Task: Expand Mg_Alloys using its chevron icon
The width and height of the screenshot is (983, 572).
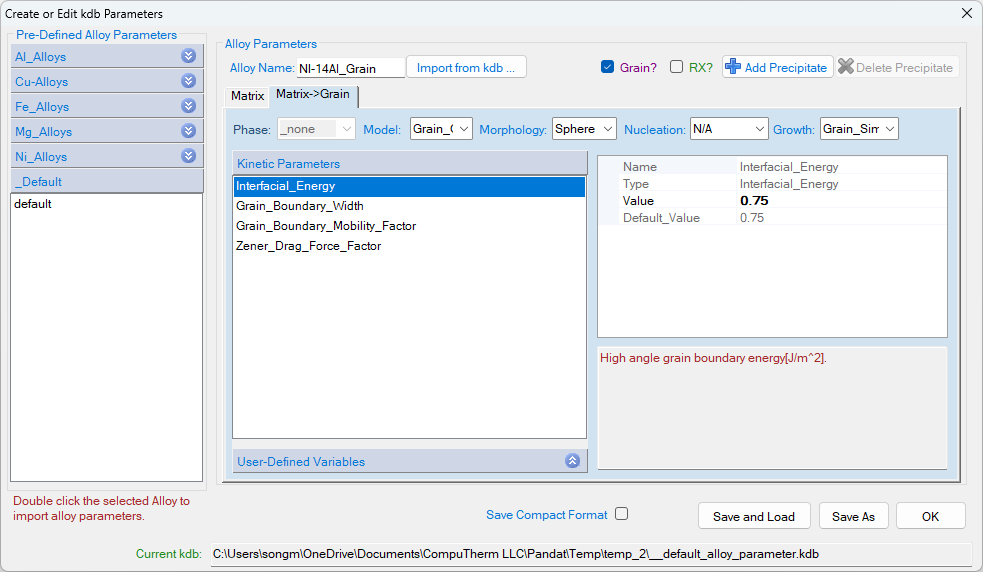Action: click(188, 131)
